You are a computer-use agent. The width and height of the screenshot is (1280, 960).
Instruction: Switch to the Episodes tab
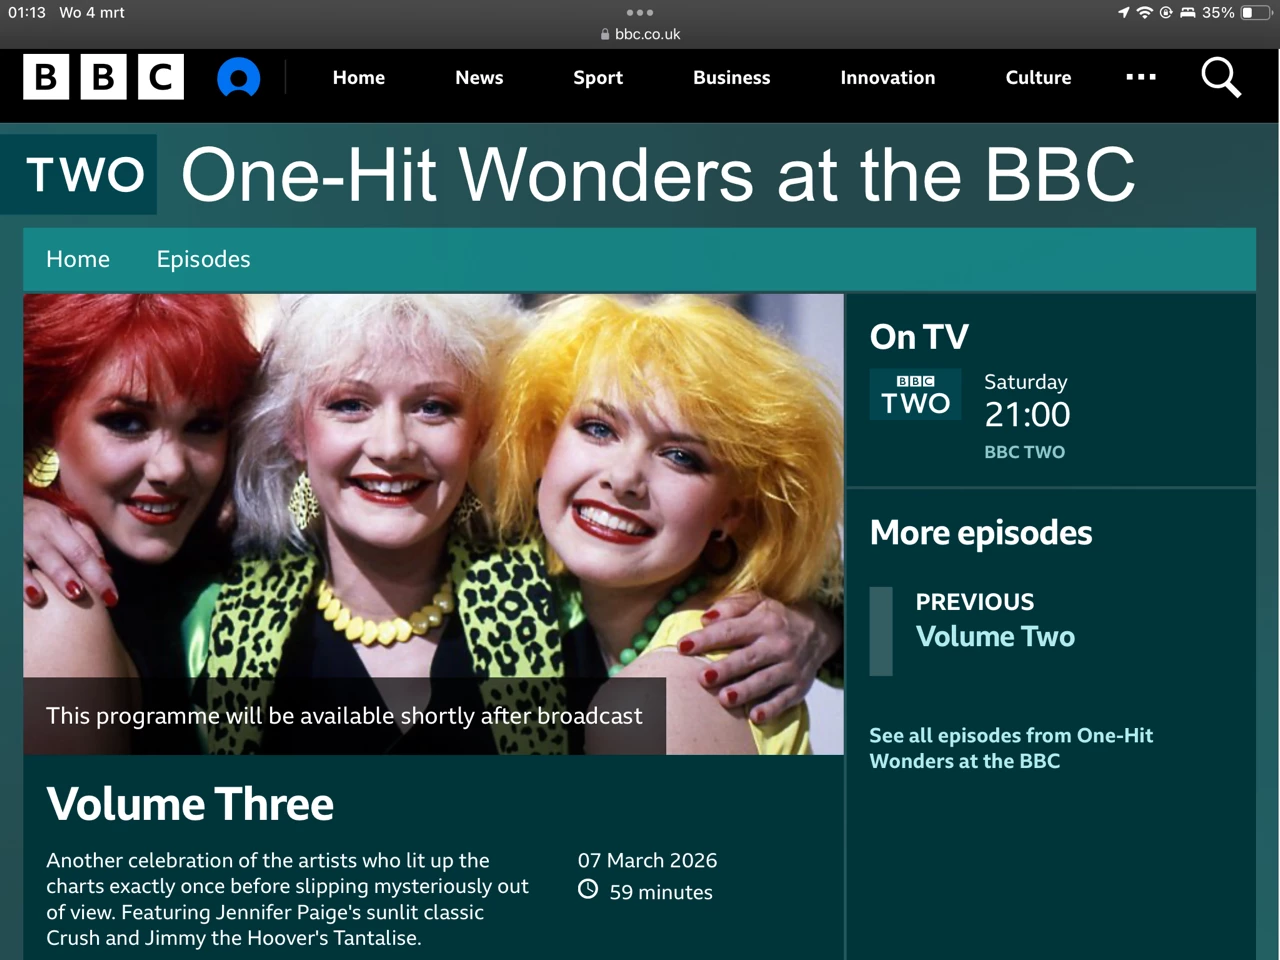click(203, 259)
